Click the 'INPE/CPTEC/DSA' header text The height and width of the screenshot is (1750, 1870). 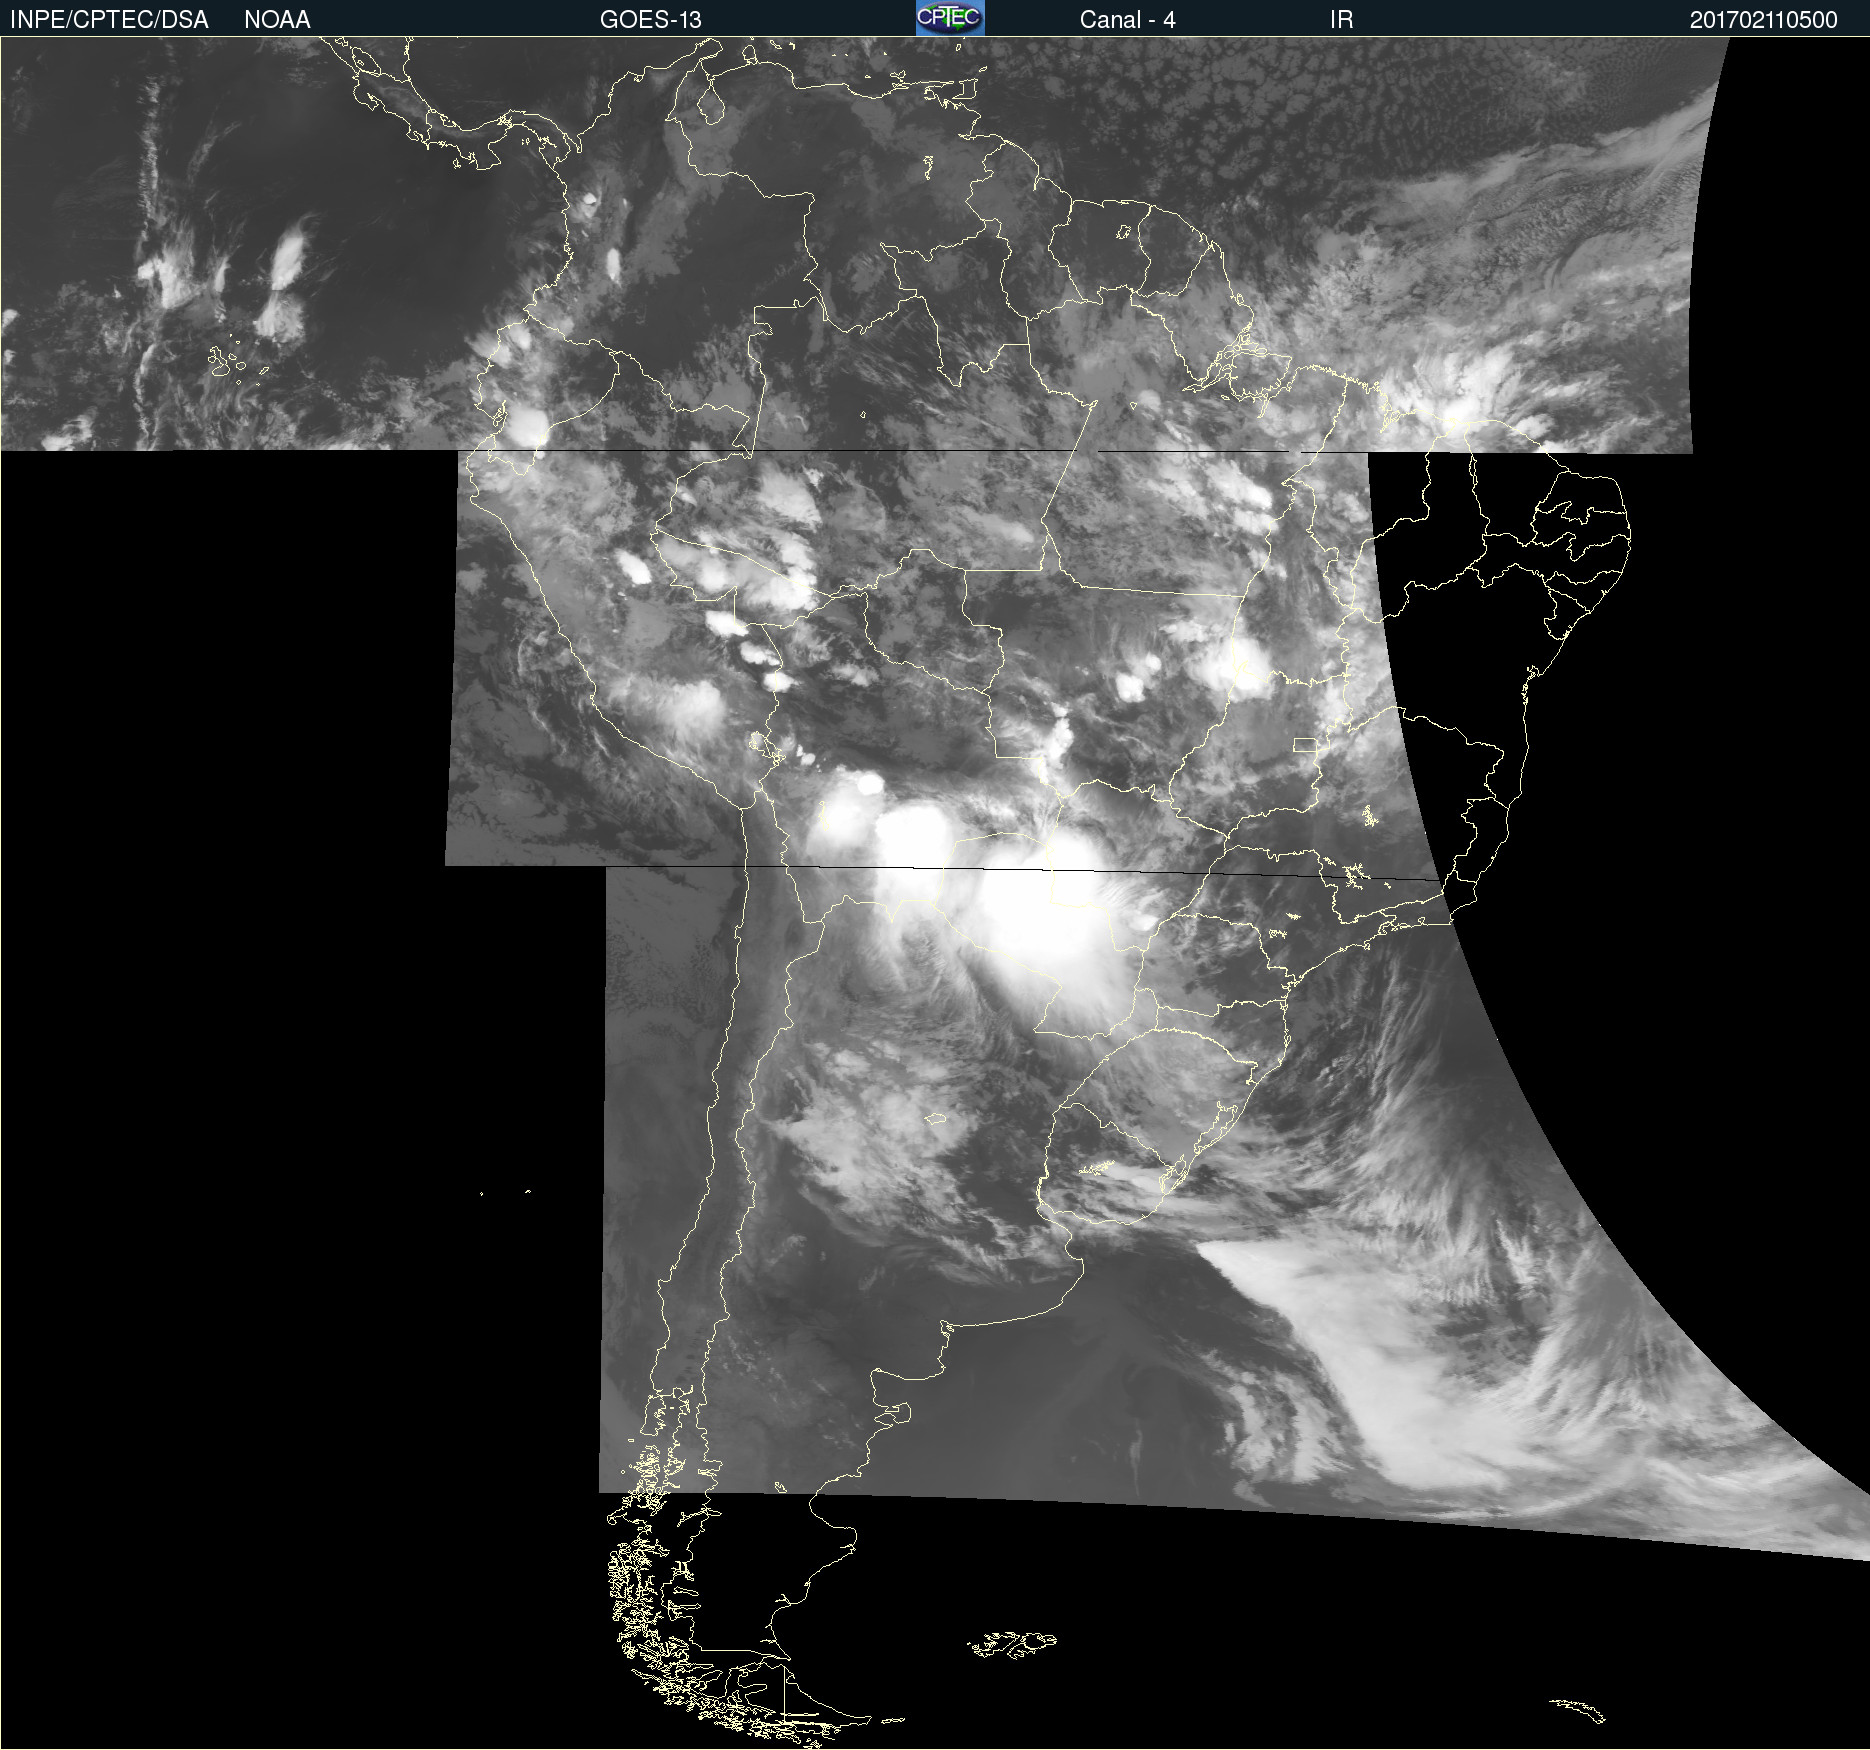[109, 20]
